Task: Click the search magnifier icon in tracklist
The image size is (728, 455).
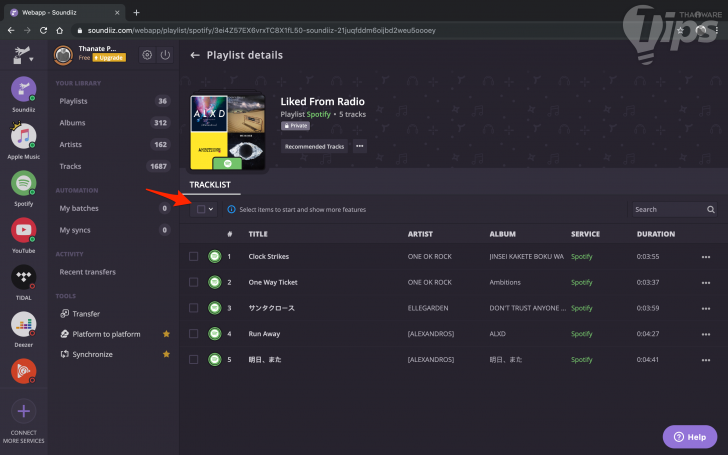Action: (x=710, y=209)
